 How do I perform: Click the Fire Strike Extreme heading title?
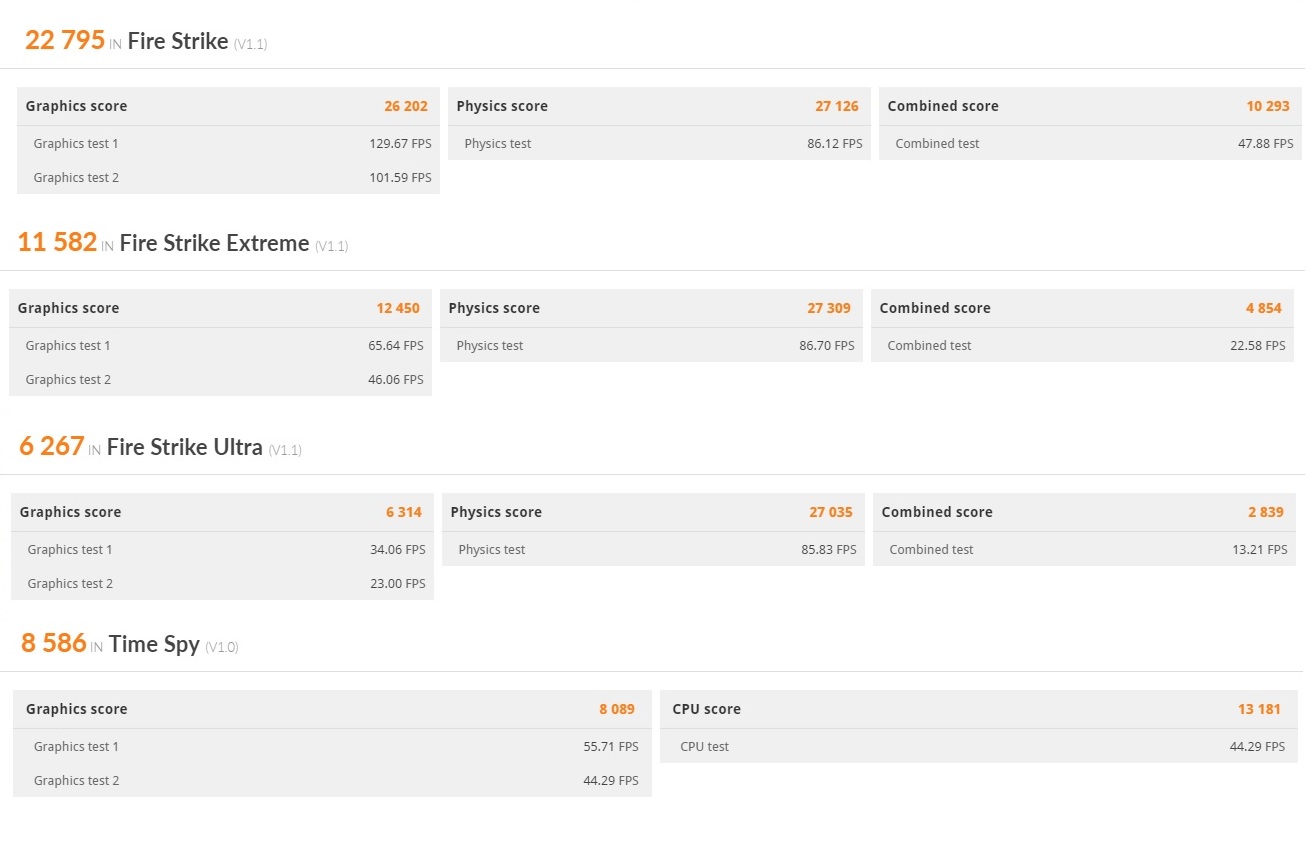(x=214, y=243)
